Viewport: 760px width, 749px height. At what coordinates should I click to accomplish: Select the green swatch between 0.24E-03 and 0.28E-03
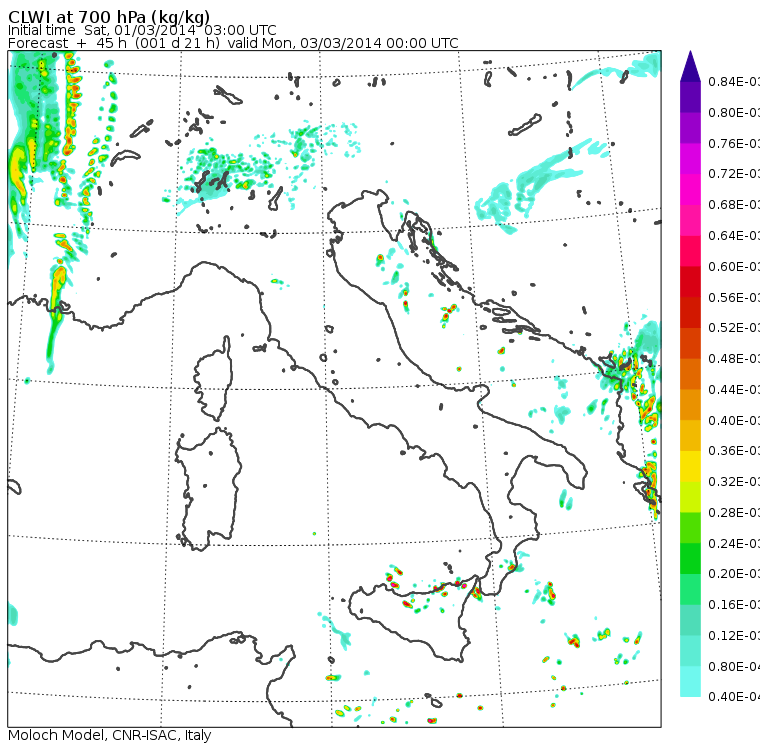tap(691, 528)
